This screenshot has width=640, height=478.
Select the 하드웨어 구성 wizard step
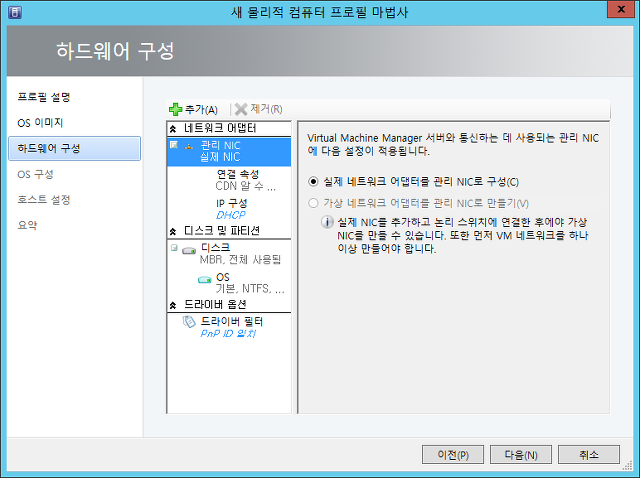pos(74,148)
